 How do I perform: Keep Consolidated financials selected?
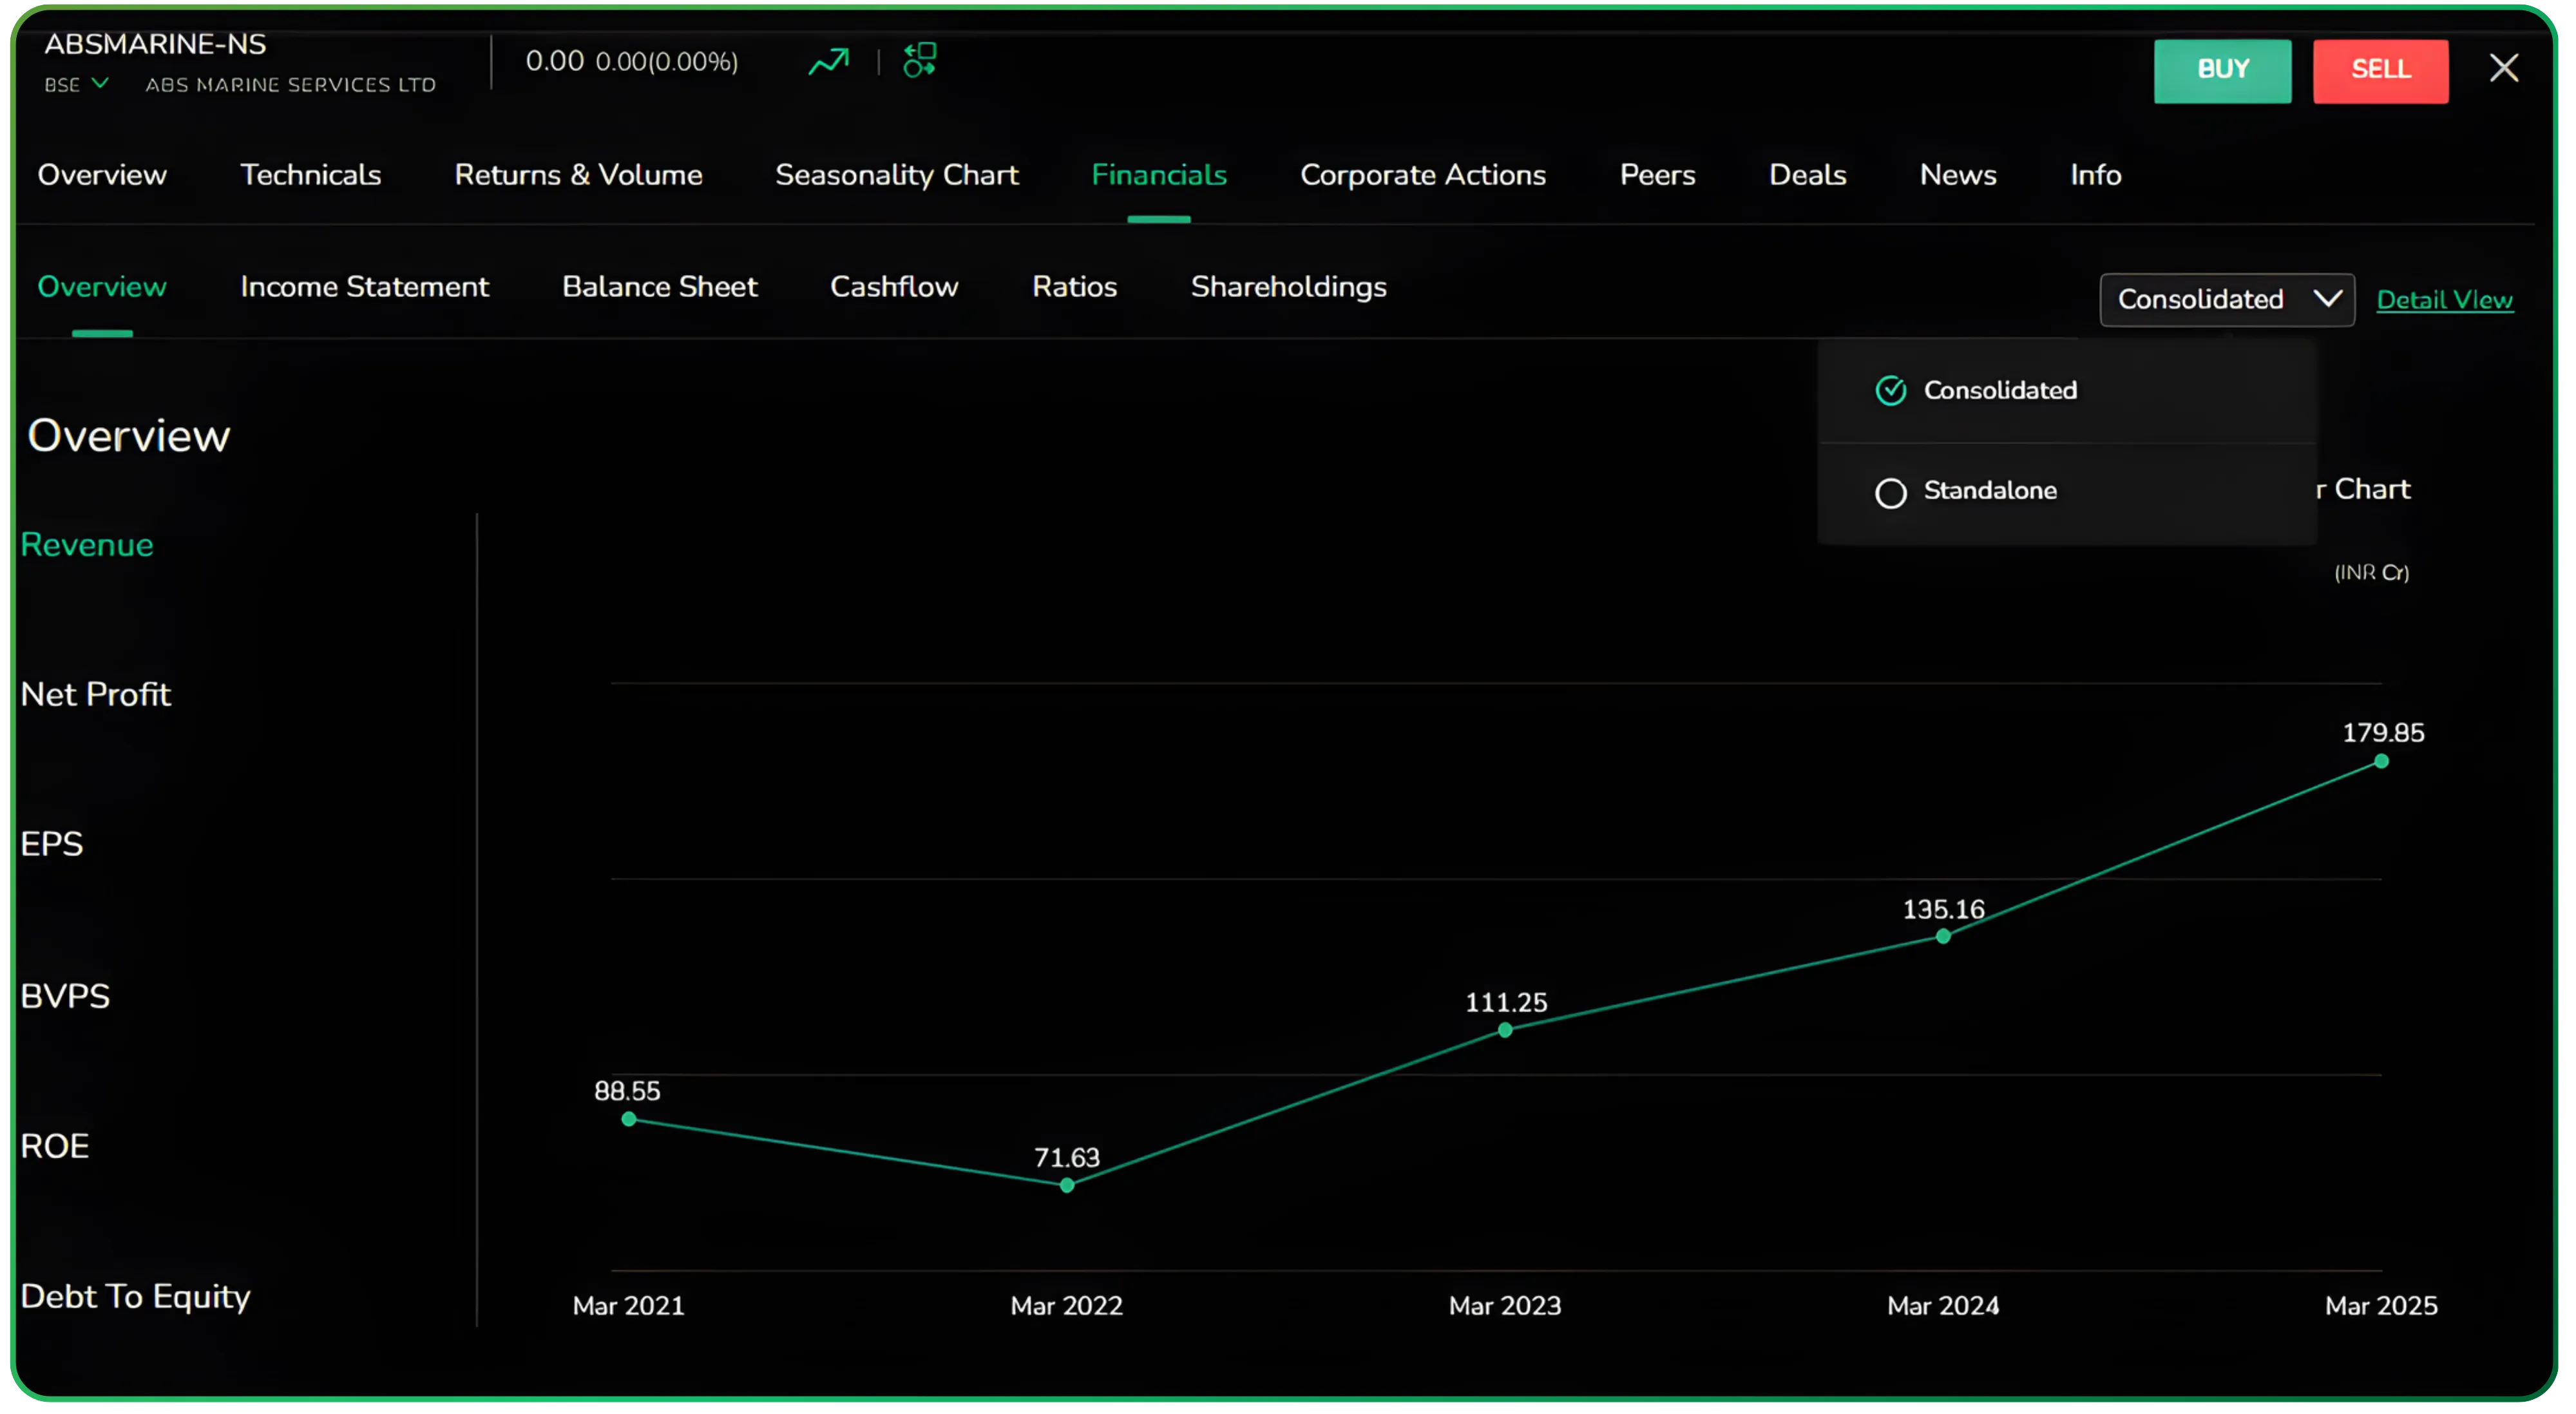(1999, 390)
